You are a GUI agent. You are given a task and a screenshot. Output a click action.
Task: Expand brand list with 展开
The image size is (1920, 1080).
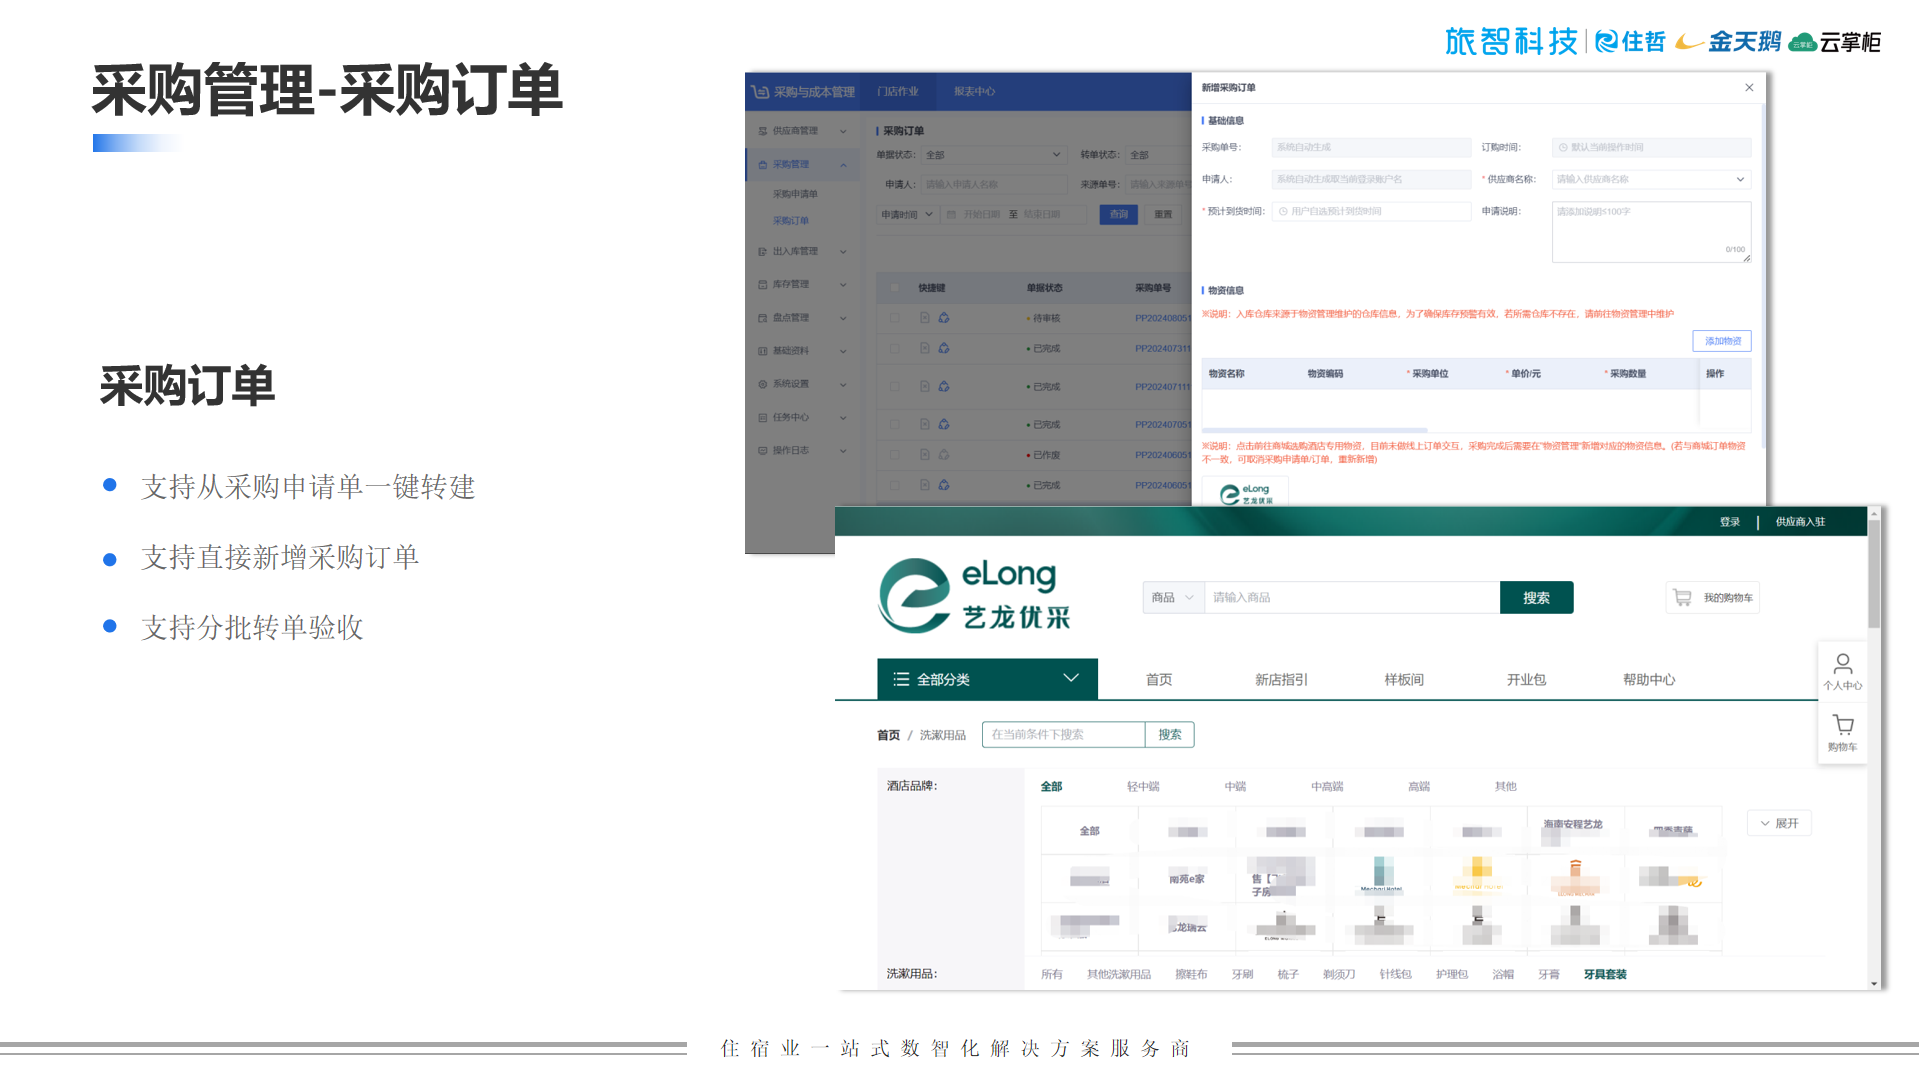(x=1779, y=823)
